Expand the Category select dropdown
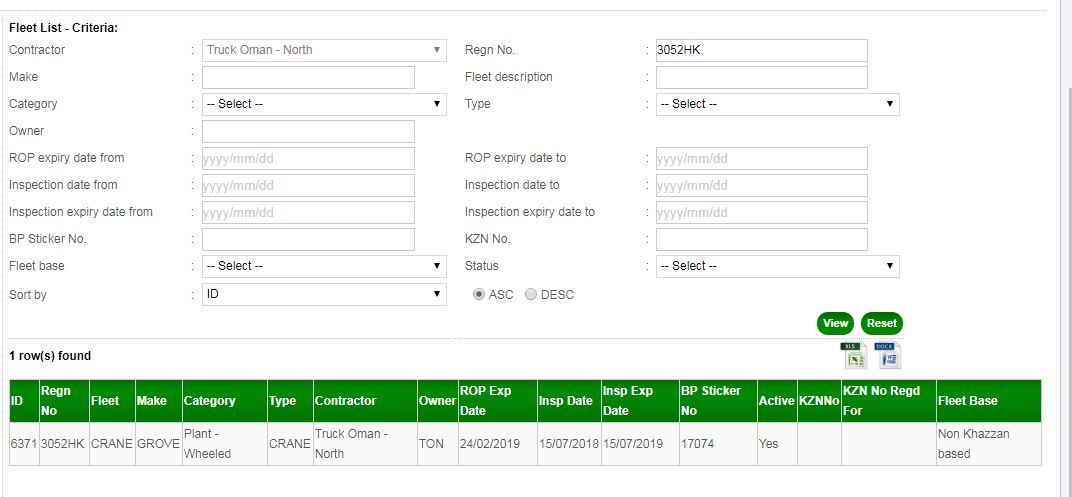1072x497 pixels. (x=324, y=104)
